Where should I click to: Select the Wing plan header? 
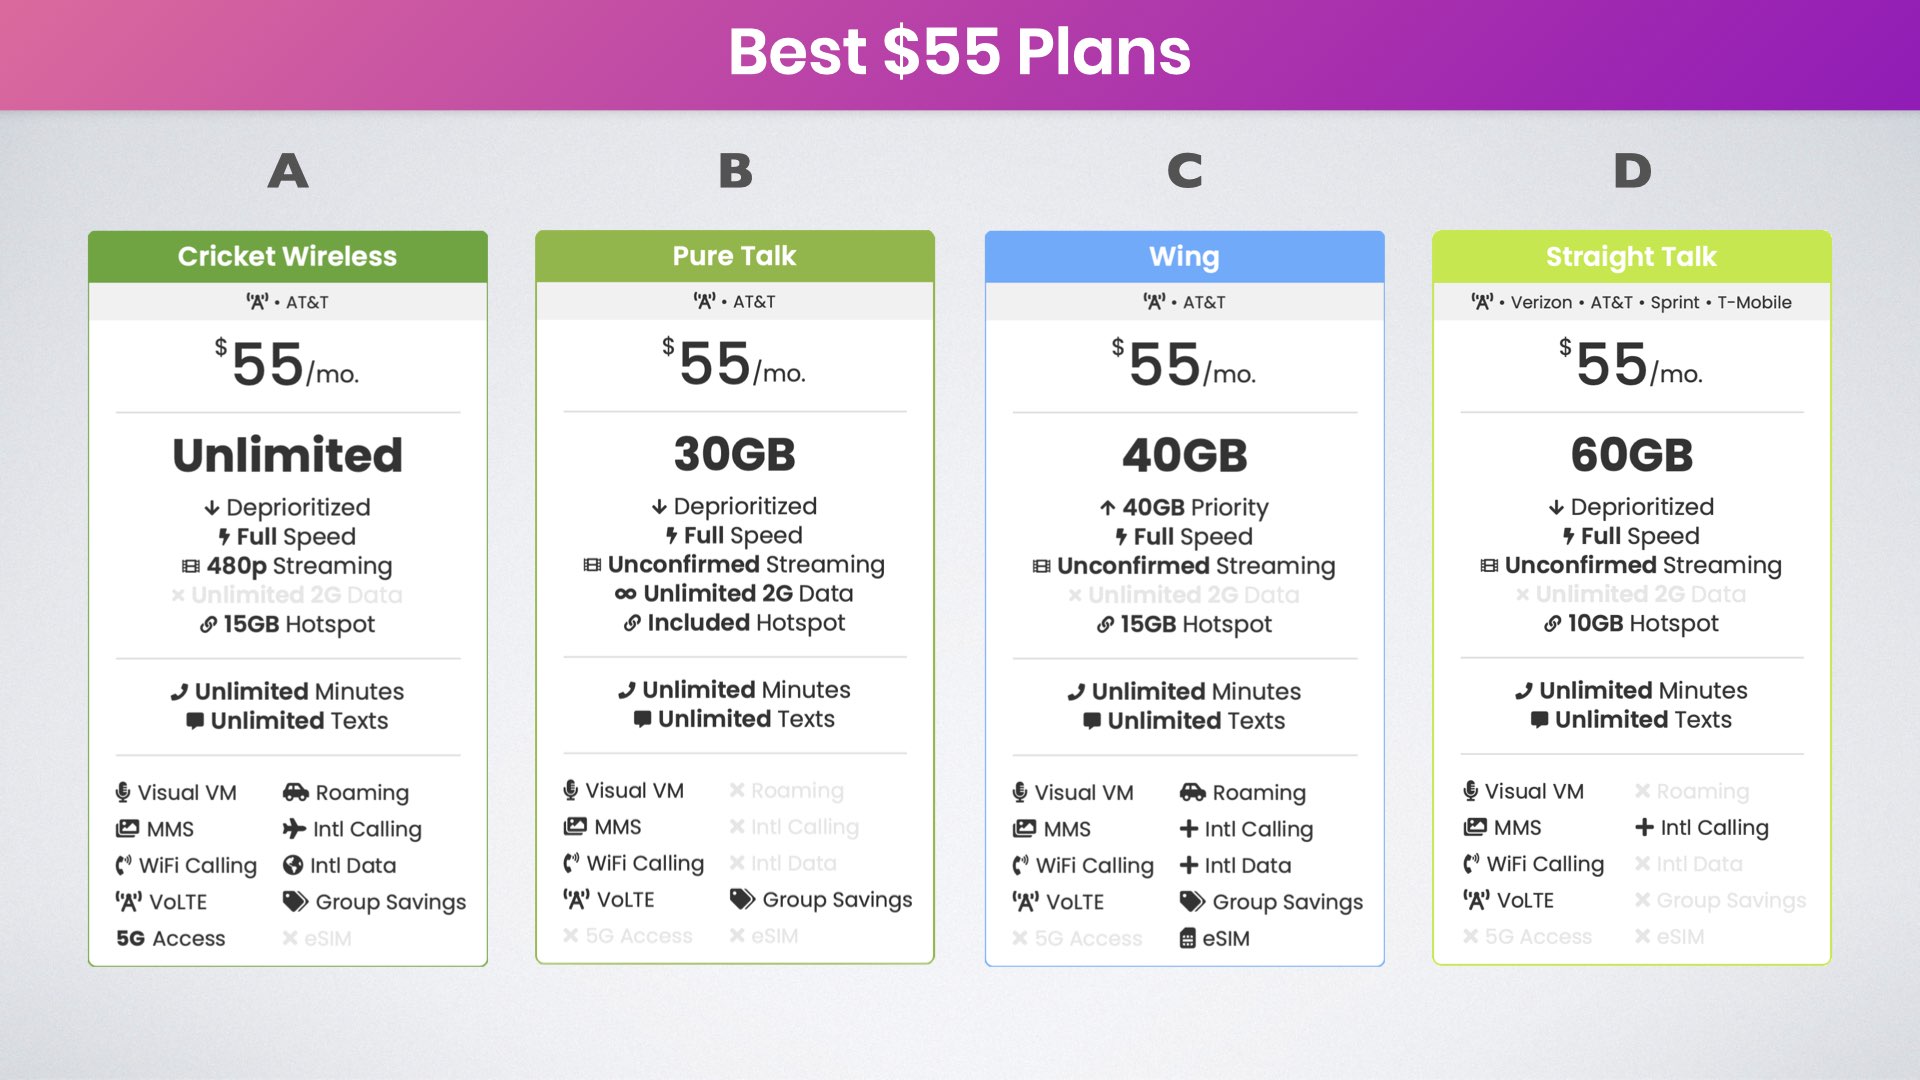tap(1185, 257)
